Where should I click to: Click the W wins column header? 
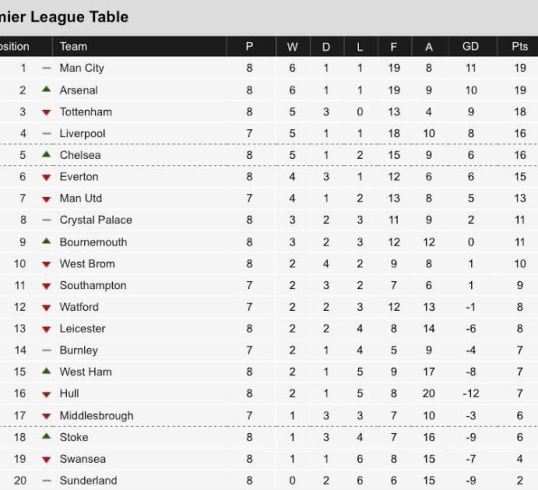click(x=292, y=47)
